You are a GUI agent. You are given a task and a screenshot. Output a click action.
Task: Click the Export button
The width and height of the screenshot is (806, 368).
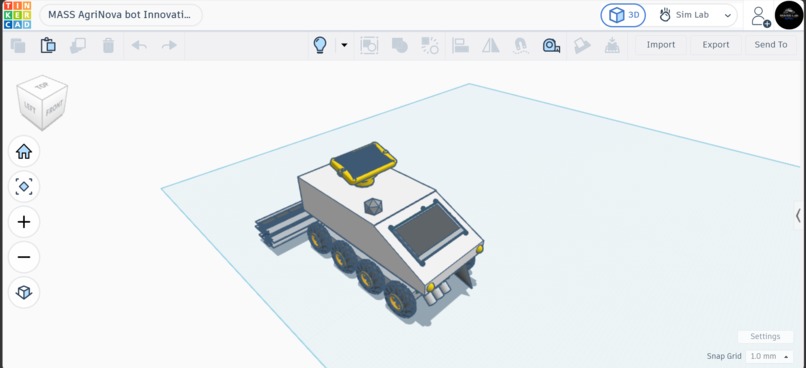[x=716, y=45]
